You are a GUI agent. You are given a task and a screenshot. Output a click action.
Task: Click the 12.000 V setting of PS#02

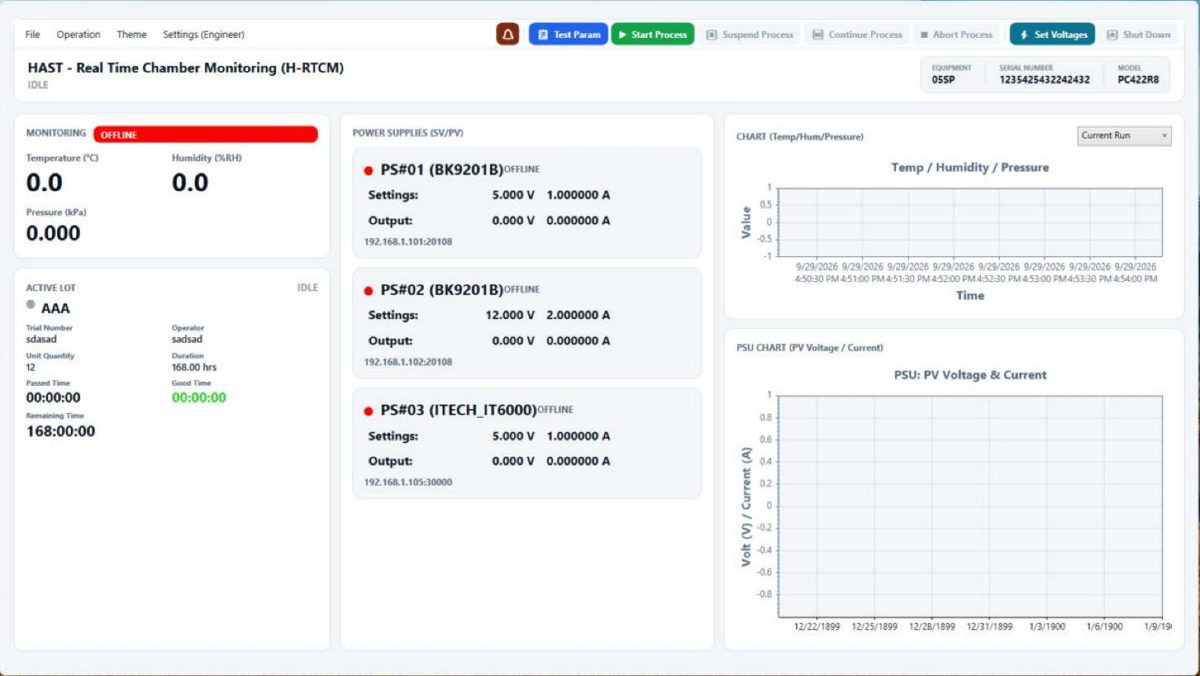tap(510, 315)
